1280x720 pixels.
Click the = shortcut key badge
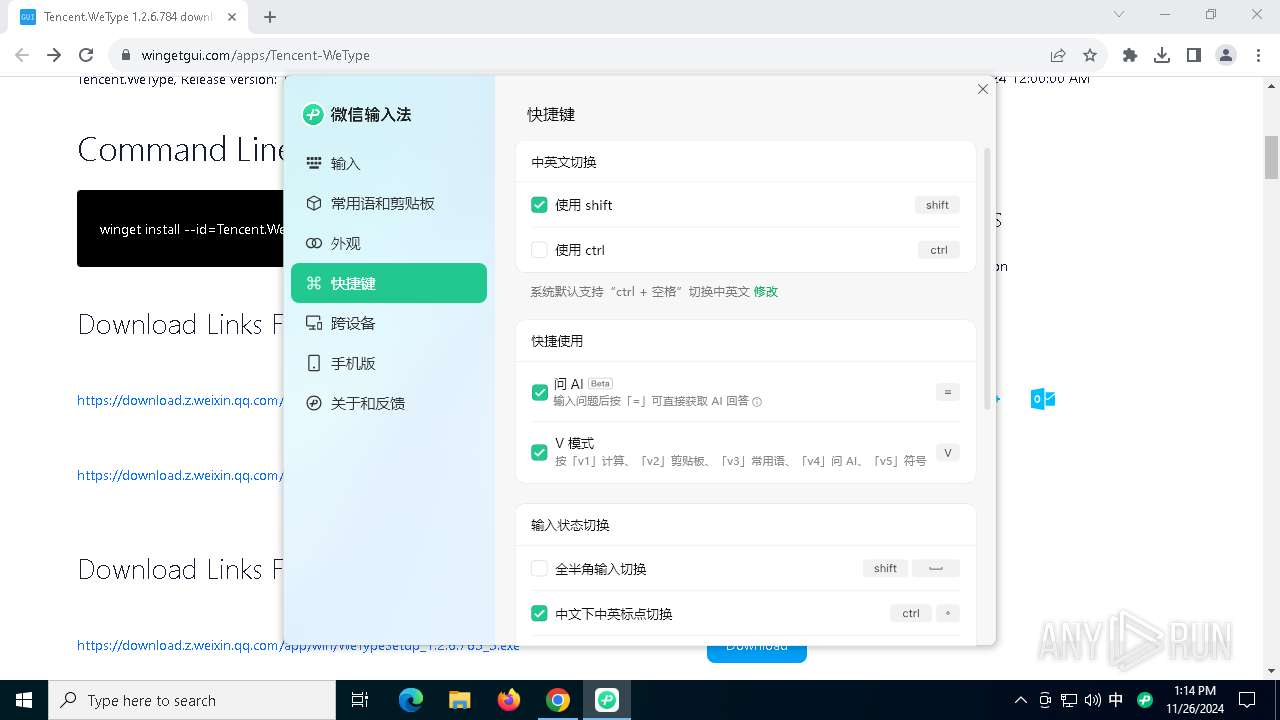click(948, 392)
